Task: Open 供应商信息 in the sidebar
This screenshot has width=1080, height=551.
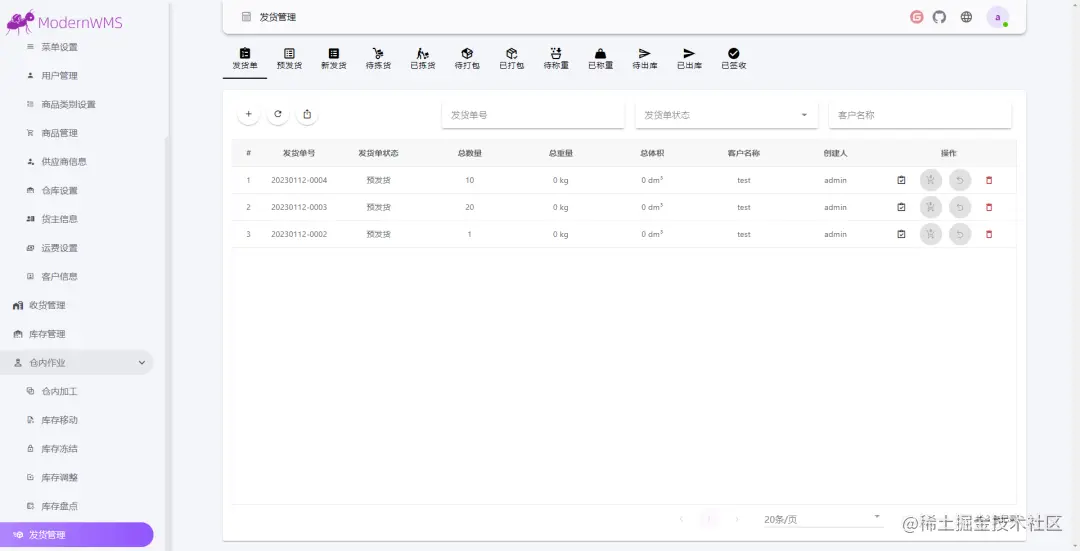Action: (64, 162)
